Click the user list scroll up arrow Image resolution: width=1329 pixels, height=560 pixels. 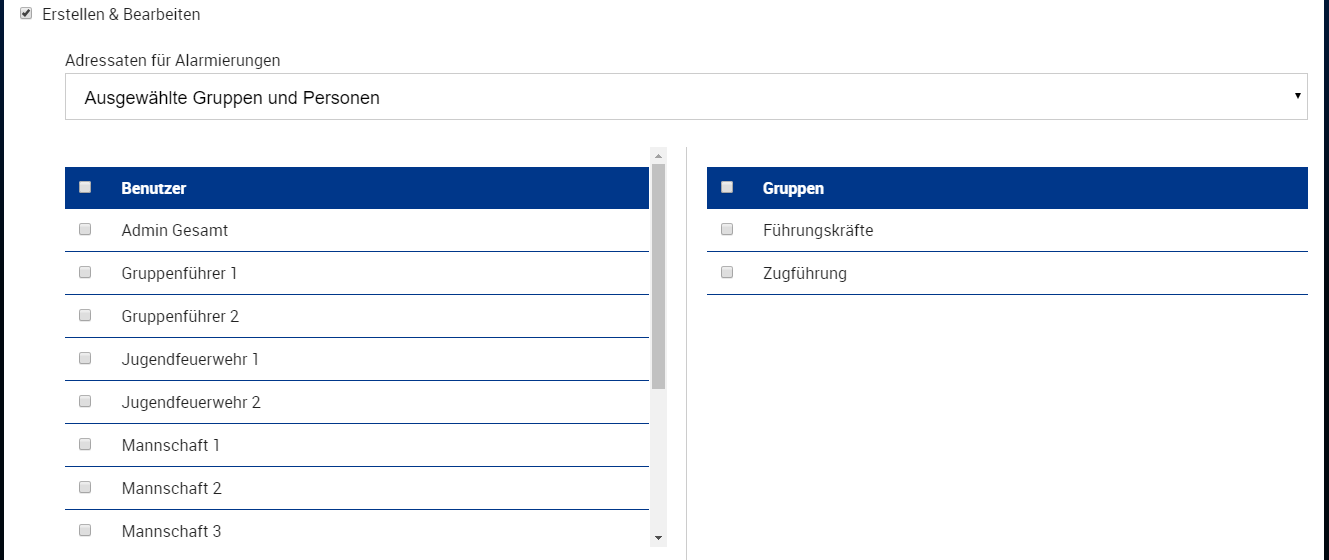coord(658,155)
